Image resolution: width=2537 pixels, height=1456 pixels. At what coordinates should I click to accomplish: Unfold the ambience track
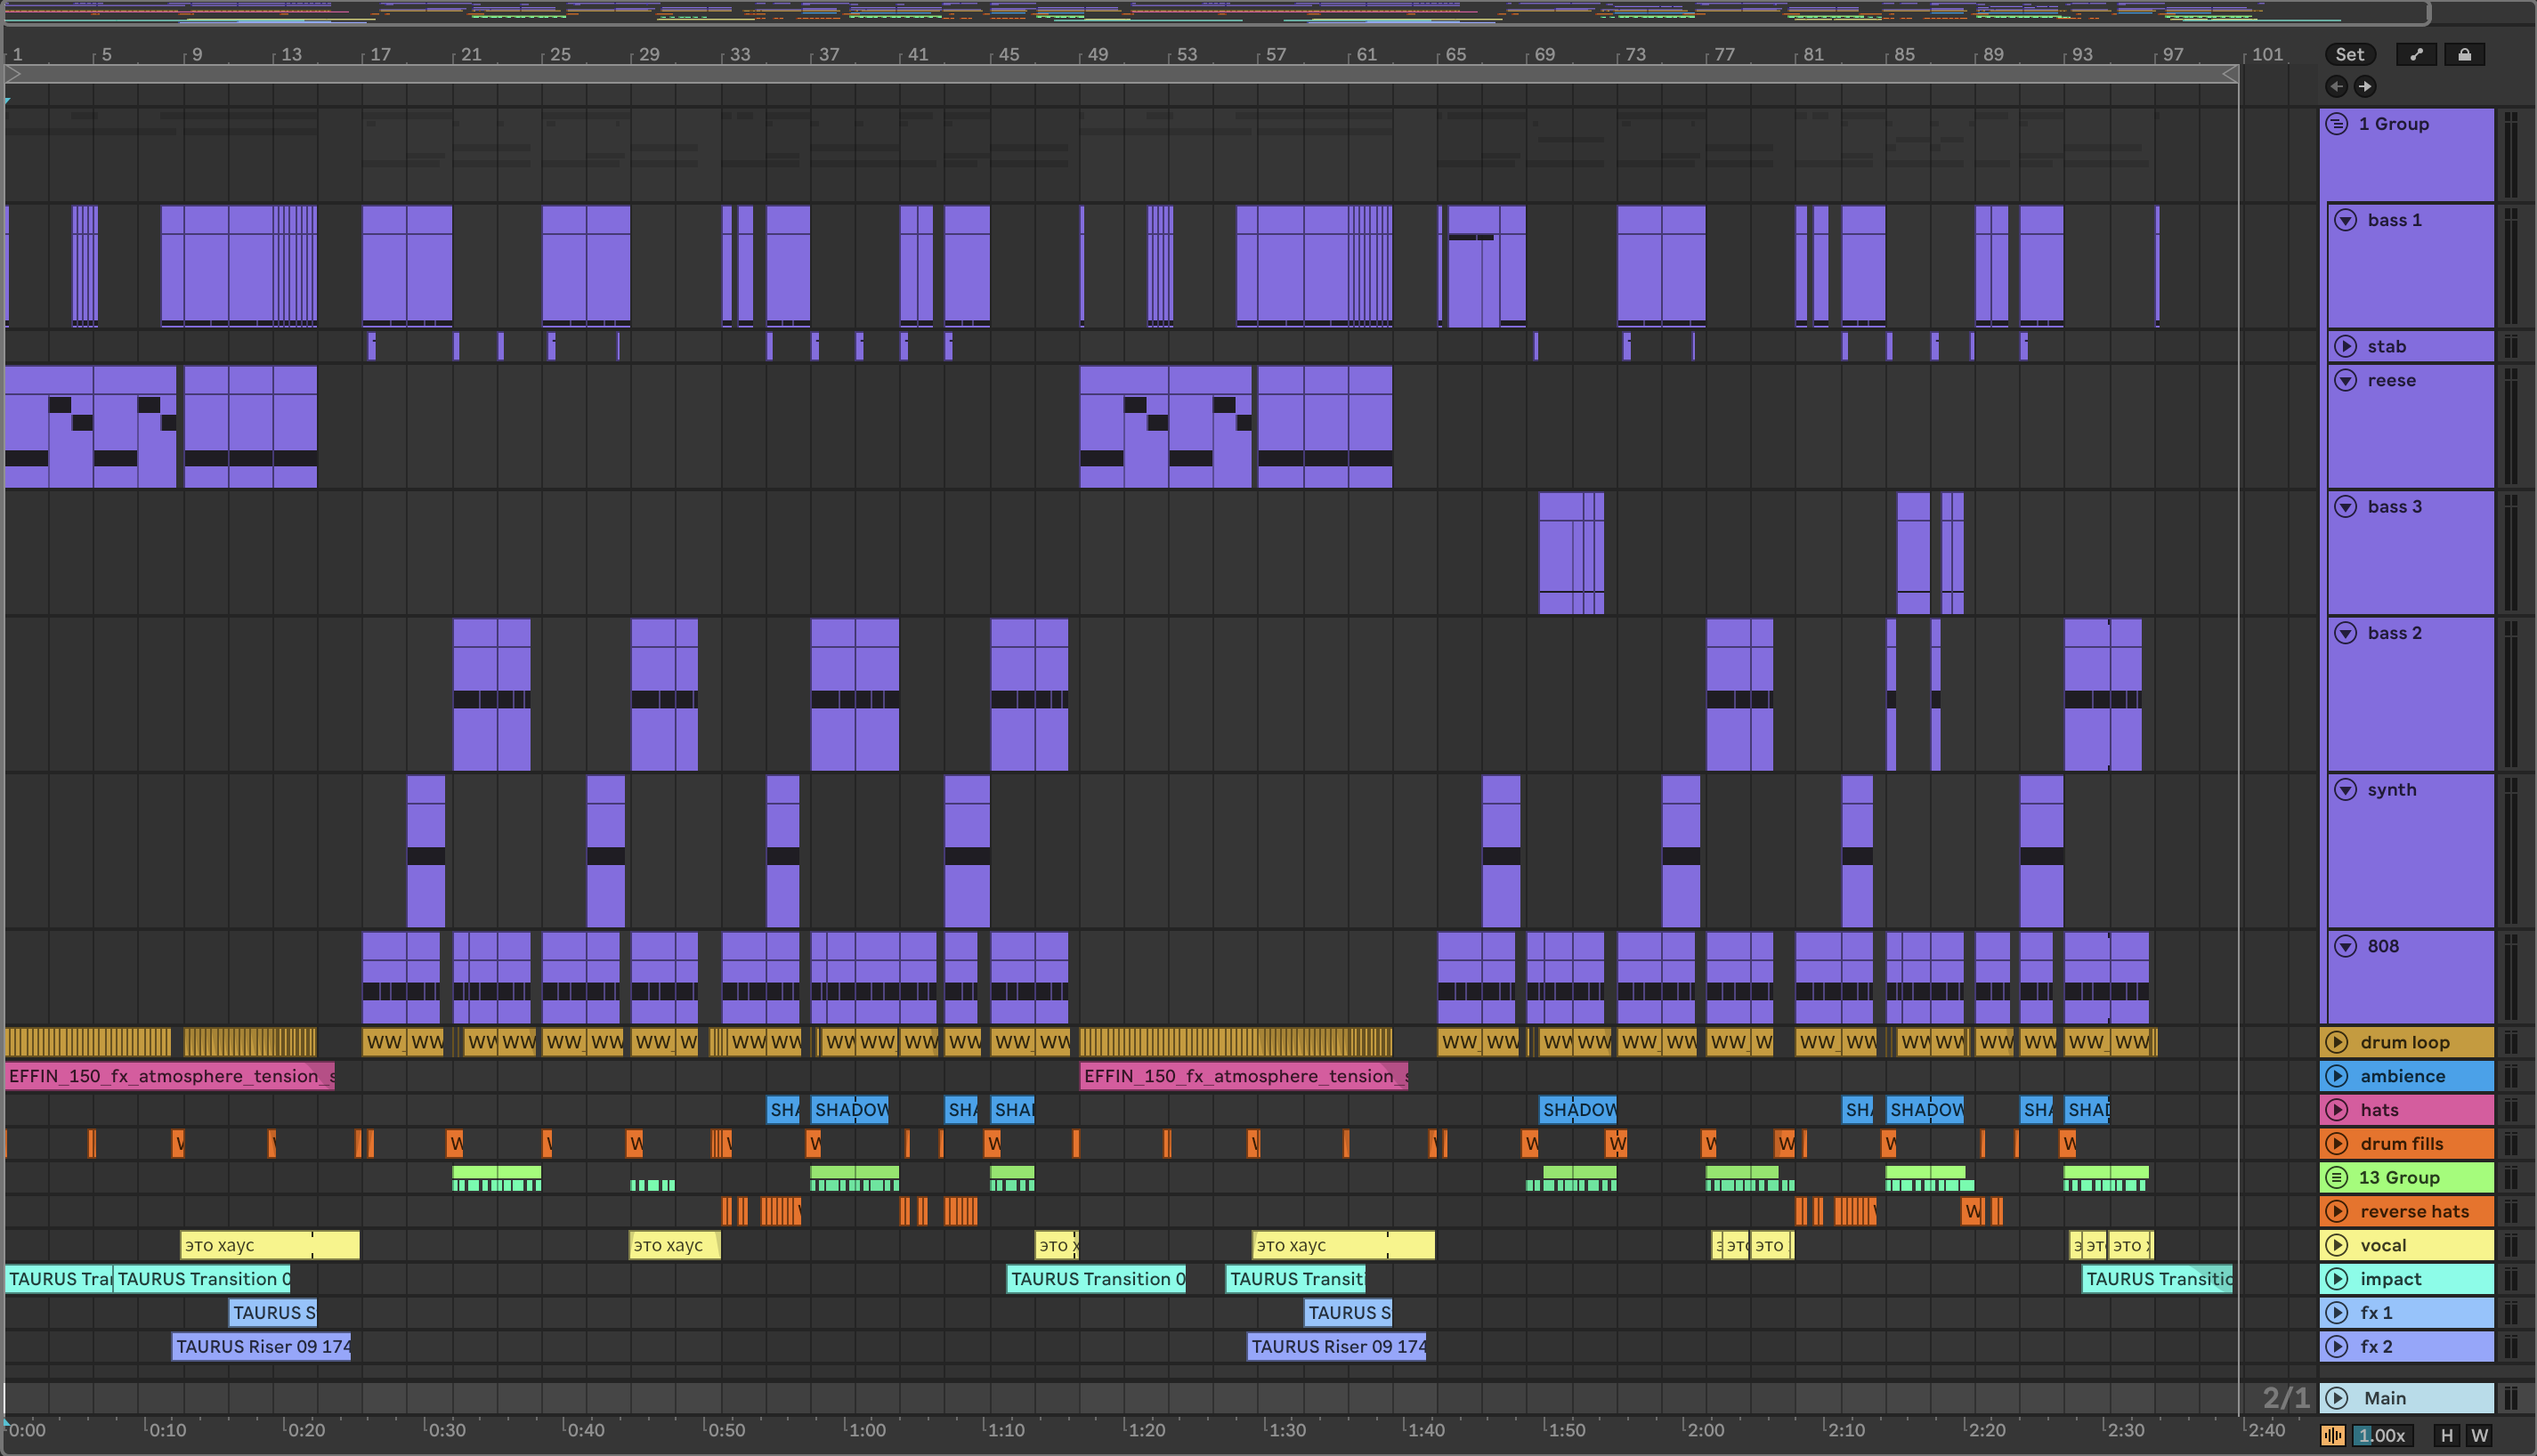click(2337, 1076)
